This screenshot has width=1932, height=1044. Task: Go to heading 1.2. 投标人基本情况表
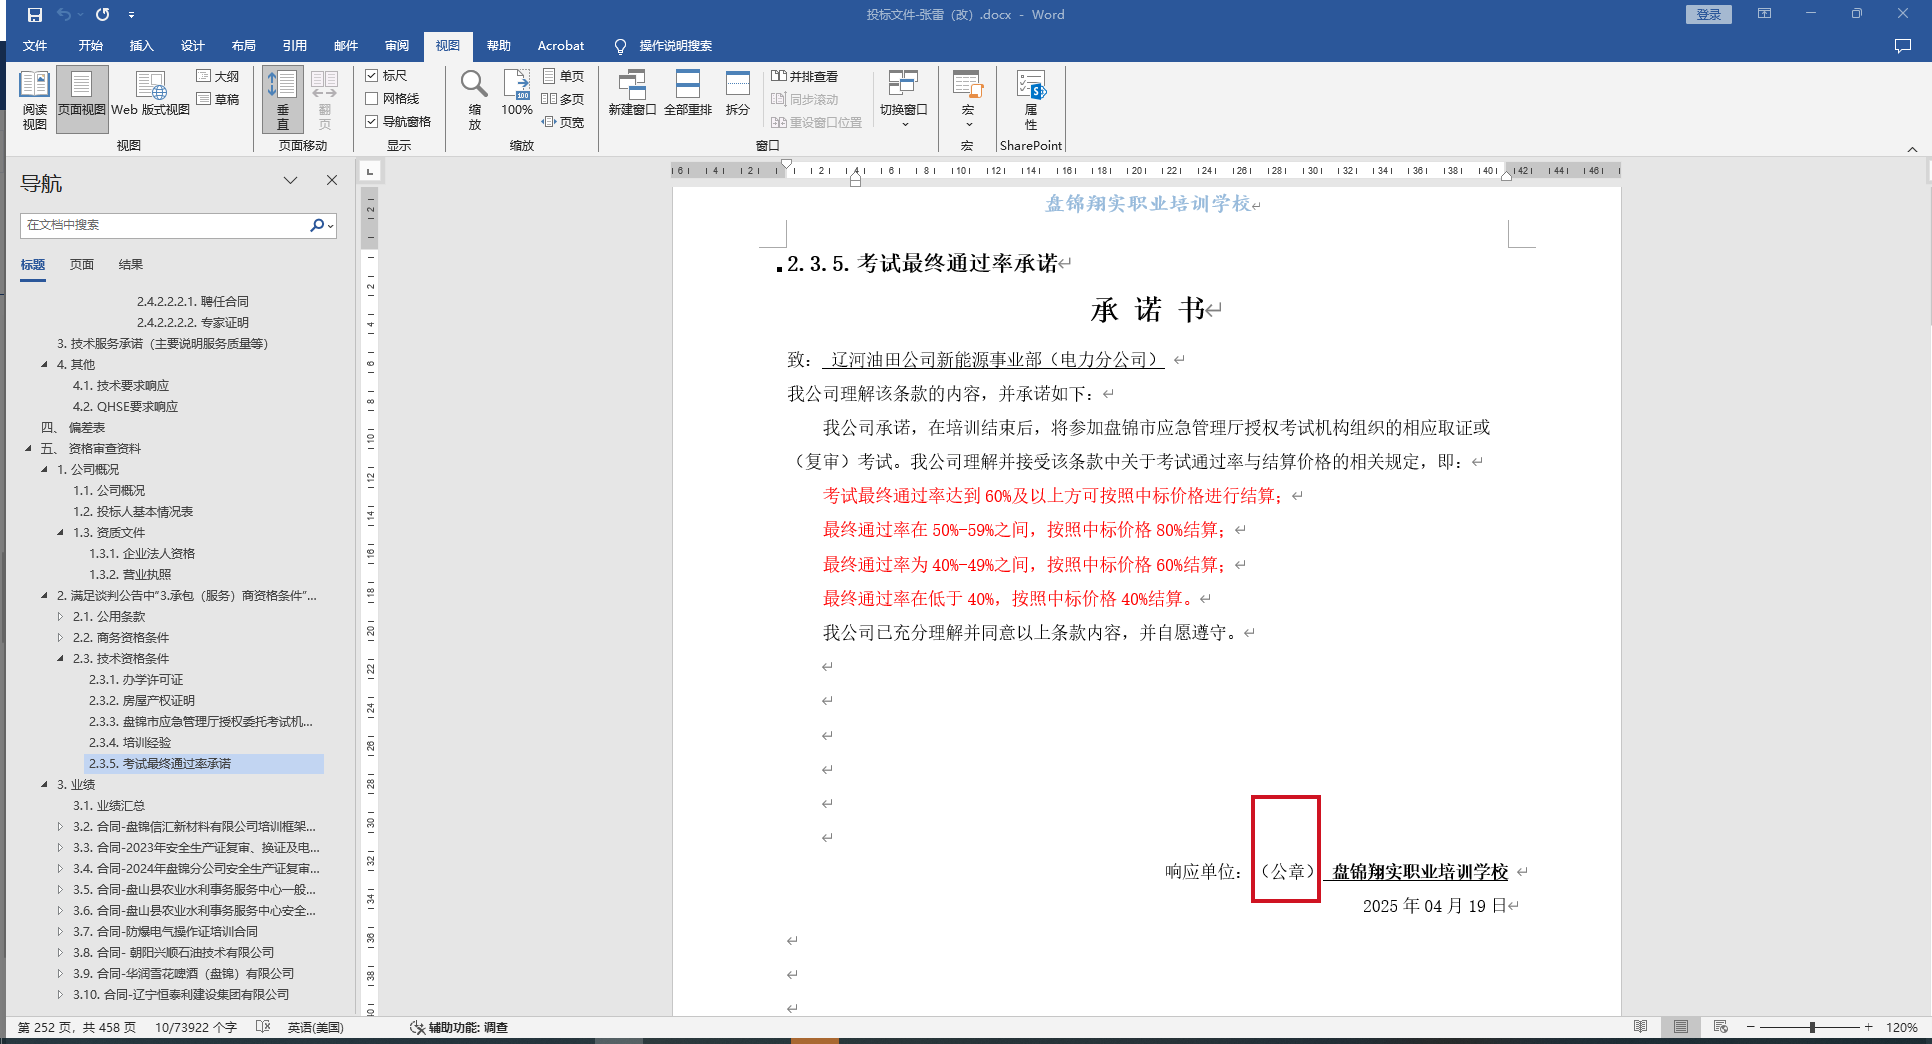(x=133, y=512)
